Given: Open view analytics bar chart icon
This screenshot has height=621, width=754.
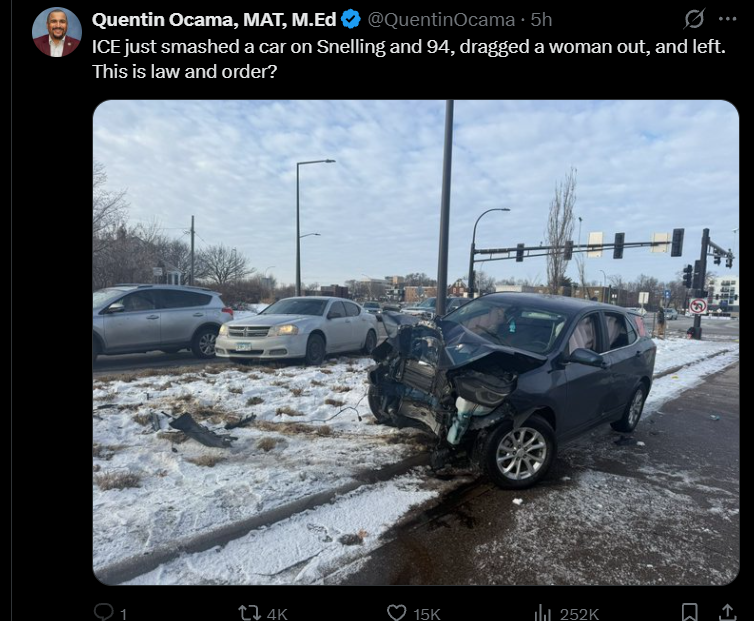Looking at the screenshot, I should [x=542, y=613].
